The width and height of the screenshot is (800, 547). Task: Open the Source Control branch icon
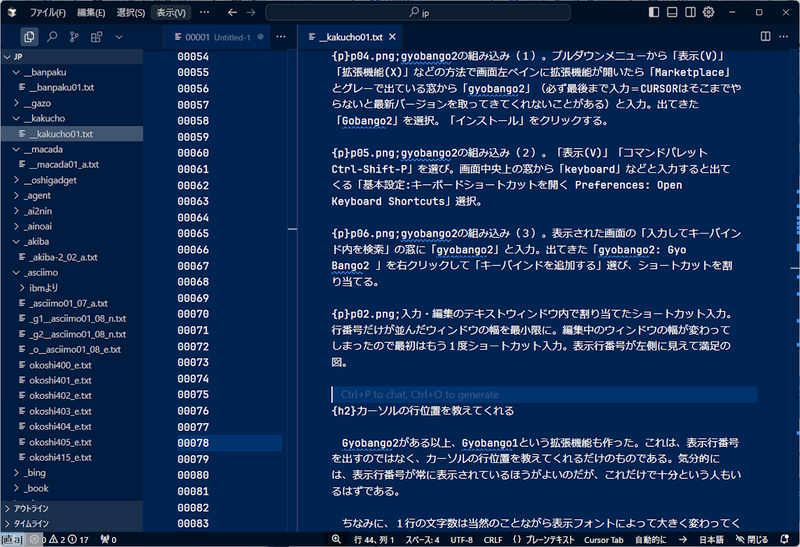point(74,37)
